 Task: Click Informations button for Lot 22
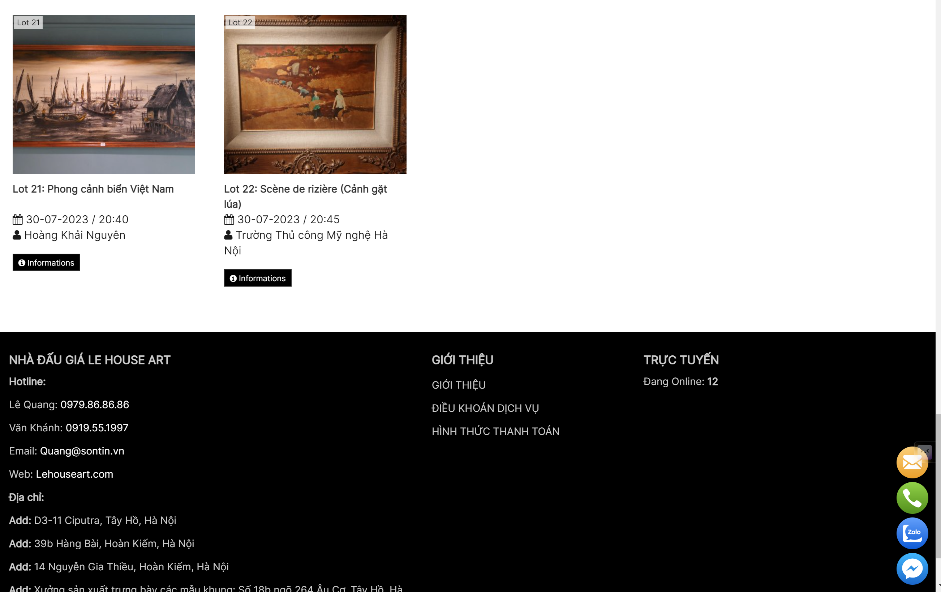[257, 278]
